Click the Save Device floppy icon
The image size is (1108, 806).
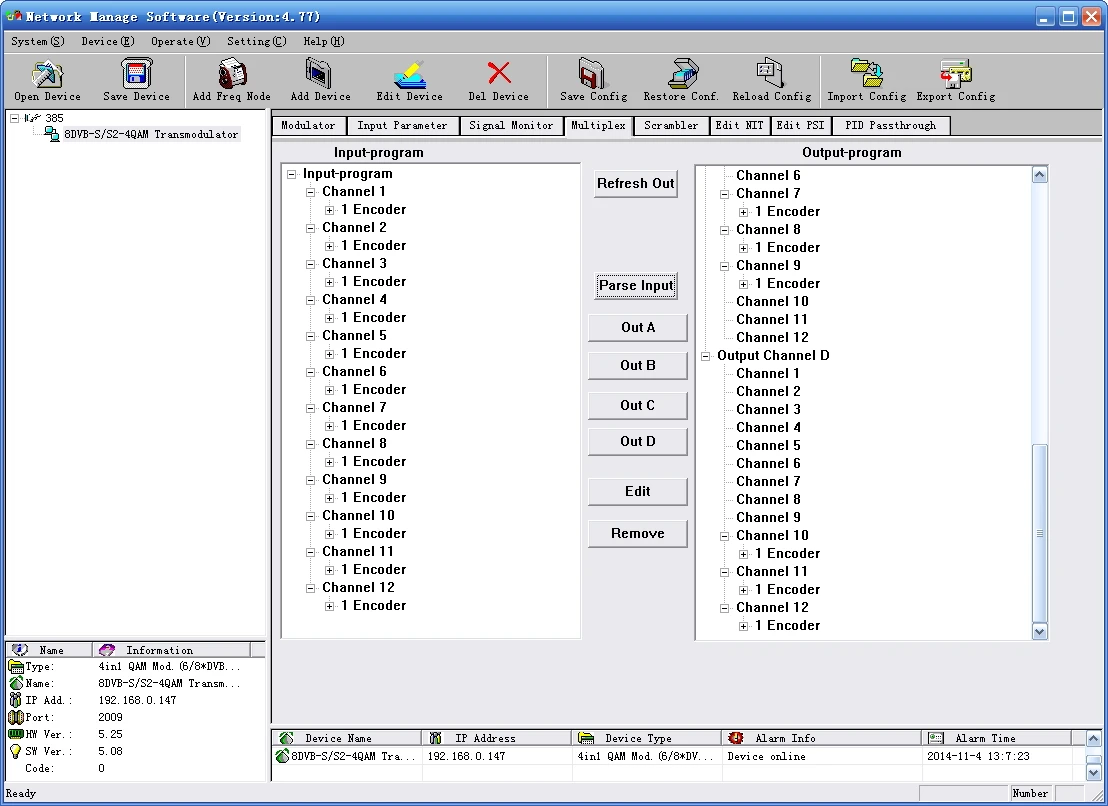tap(136, 75)
